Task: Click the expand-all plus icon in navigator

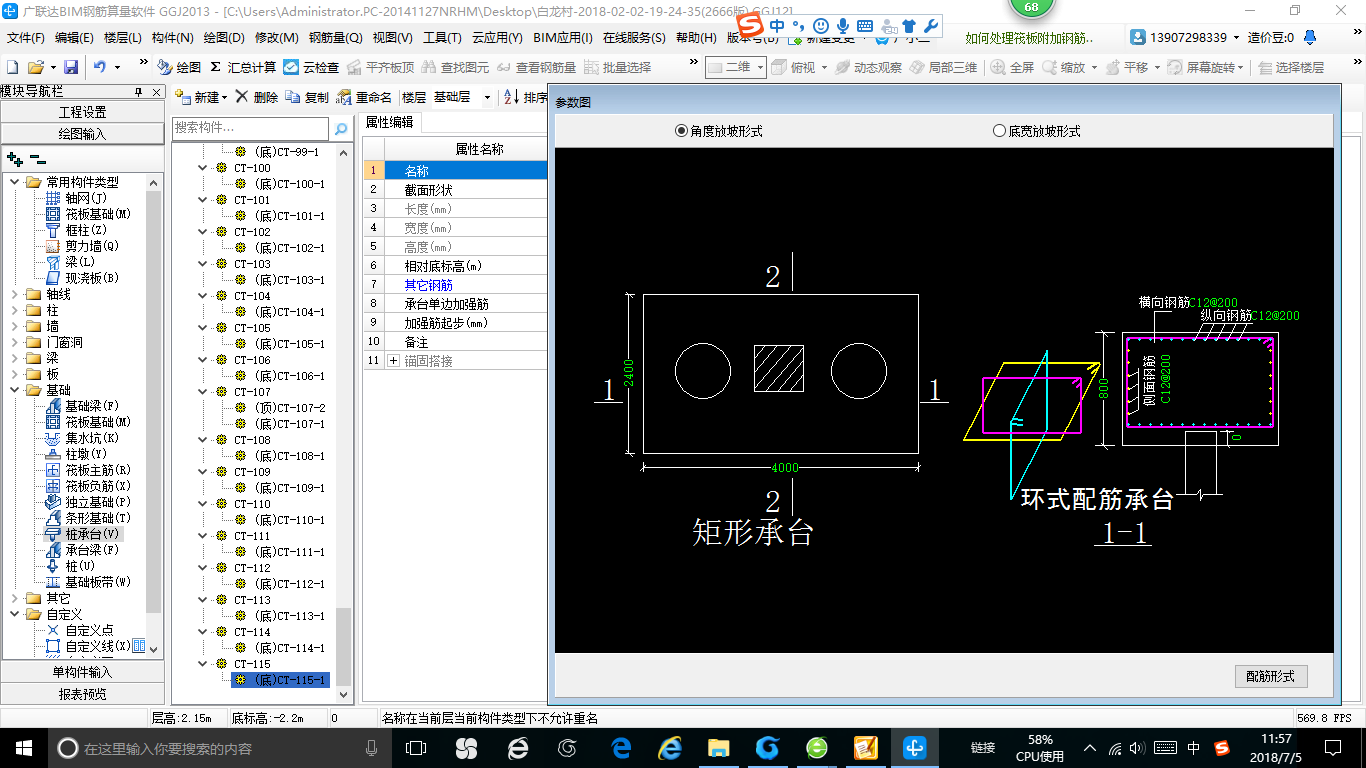Action: (15, 158)
